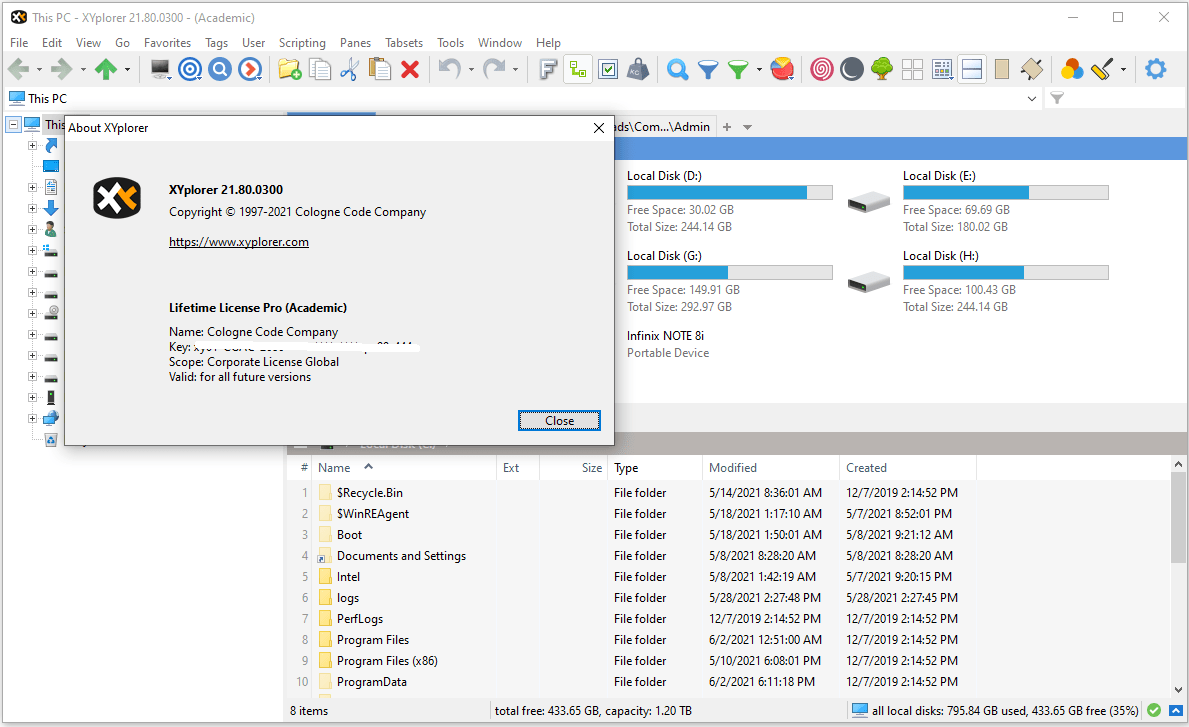This screenshot has width=1189, height=727.
Task: Sort list by Modified column header
Action: point(770,468)
